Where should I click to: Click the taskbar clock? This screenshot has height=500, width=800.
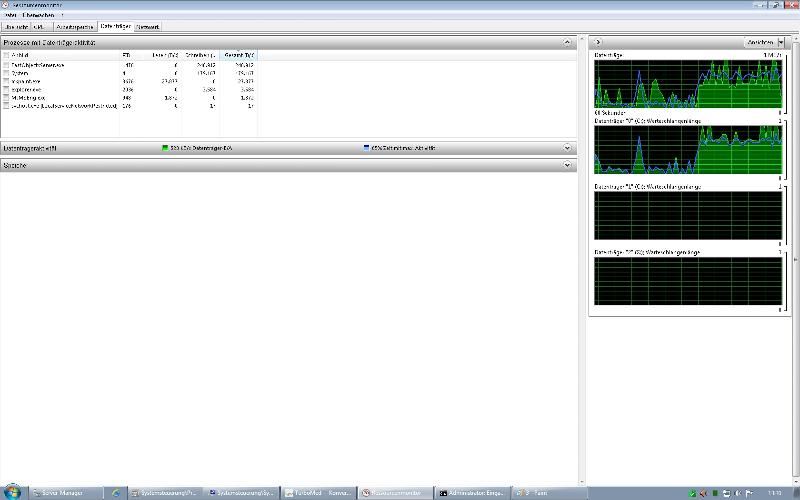(x=775, y=493)
